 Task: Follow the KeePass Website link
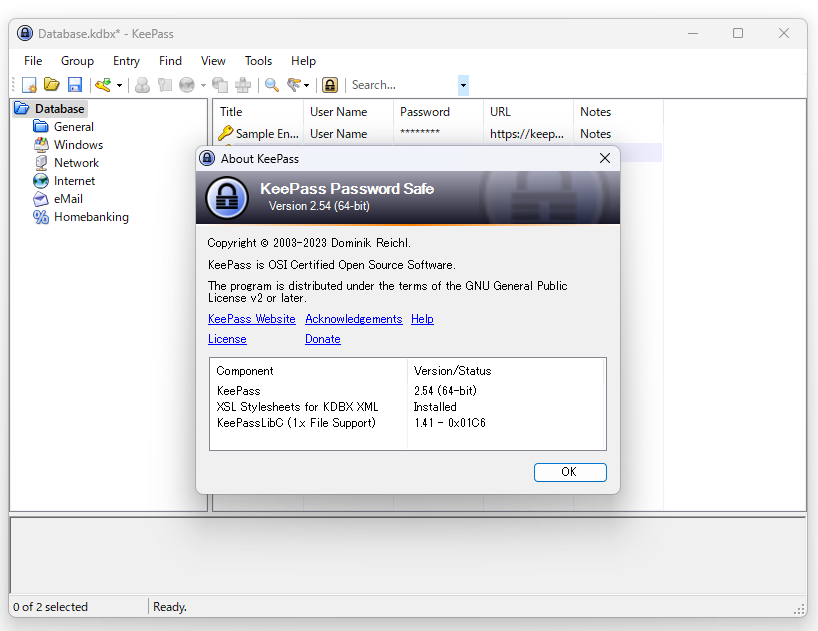pyautogui.click(x=251, y=318)
